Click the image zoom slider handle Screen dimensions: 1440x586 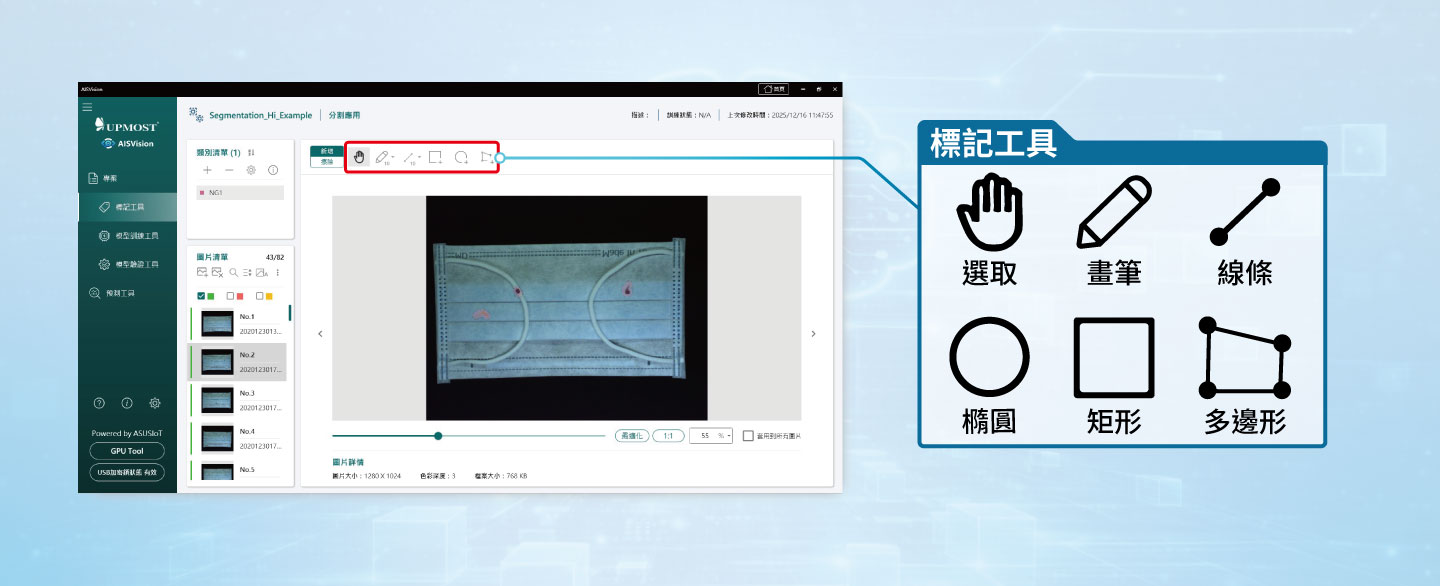[x=438, y=435]
